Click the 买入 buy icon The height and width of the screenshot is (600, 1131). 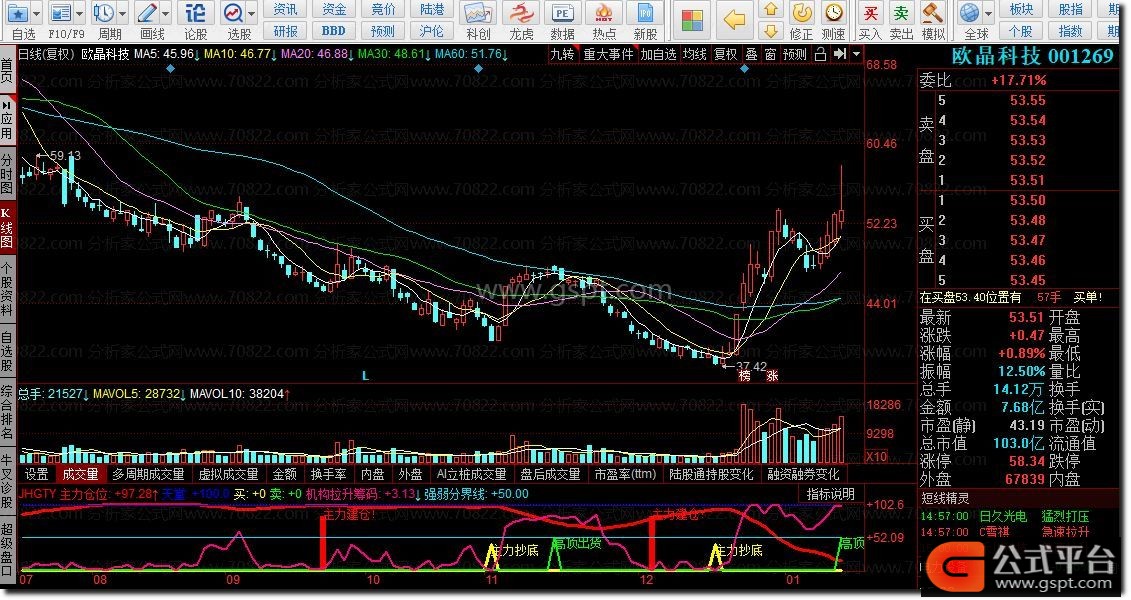[871, 13]
